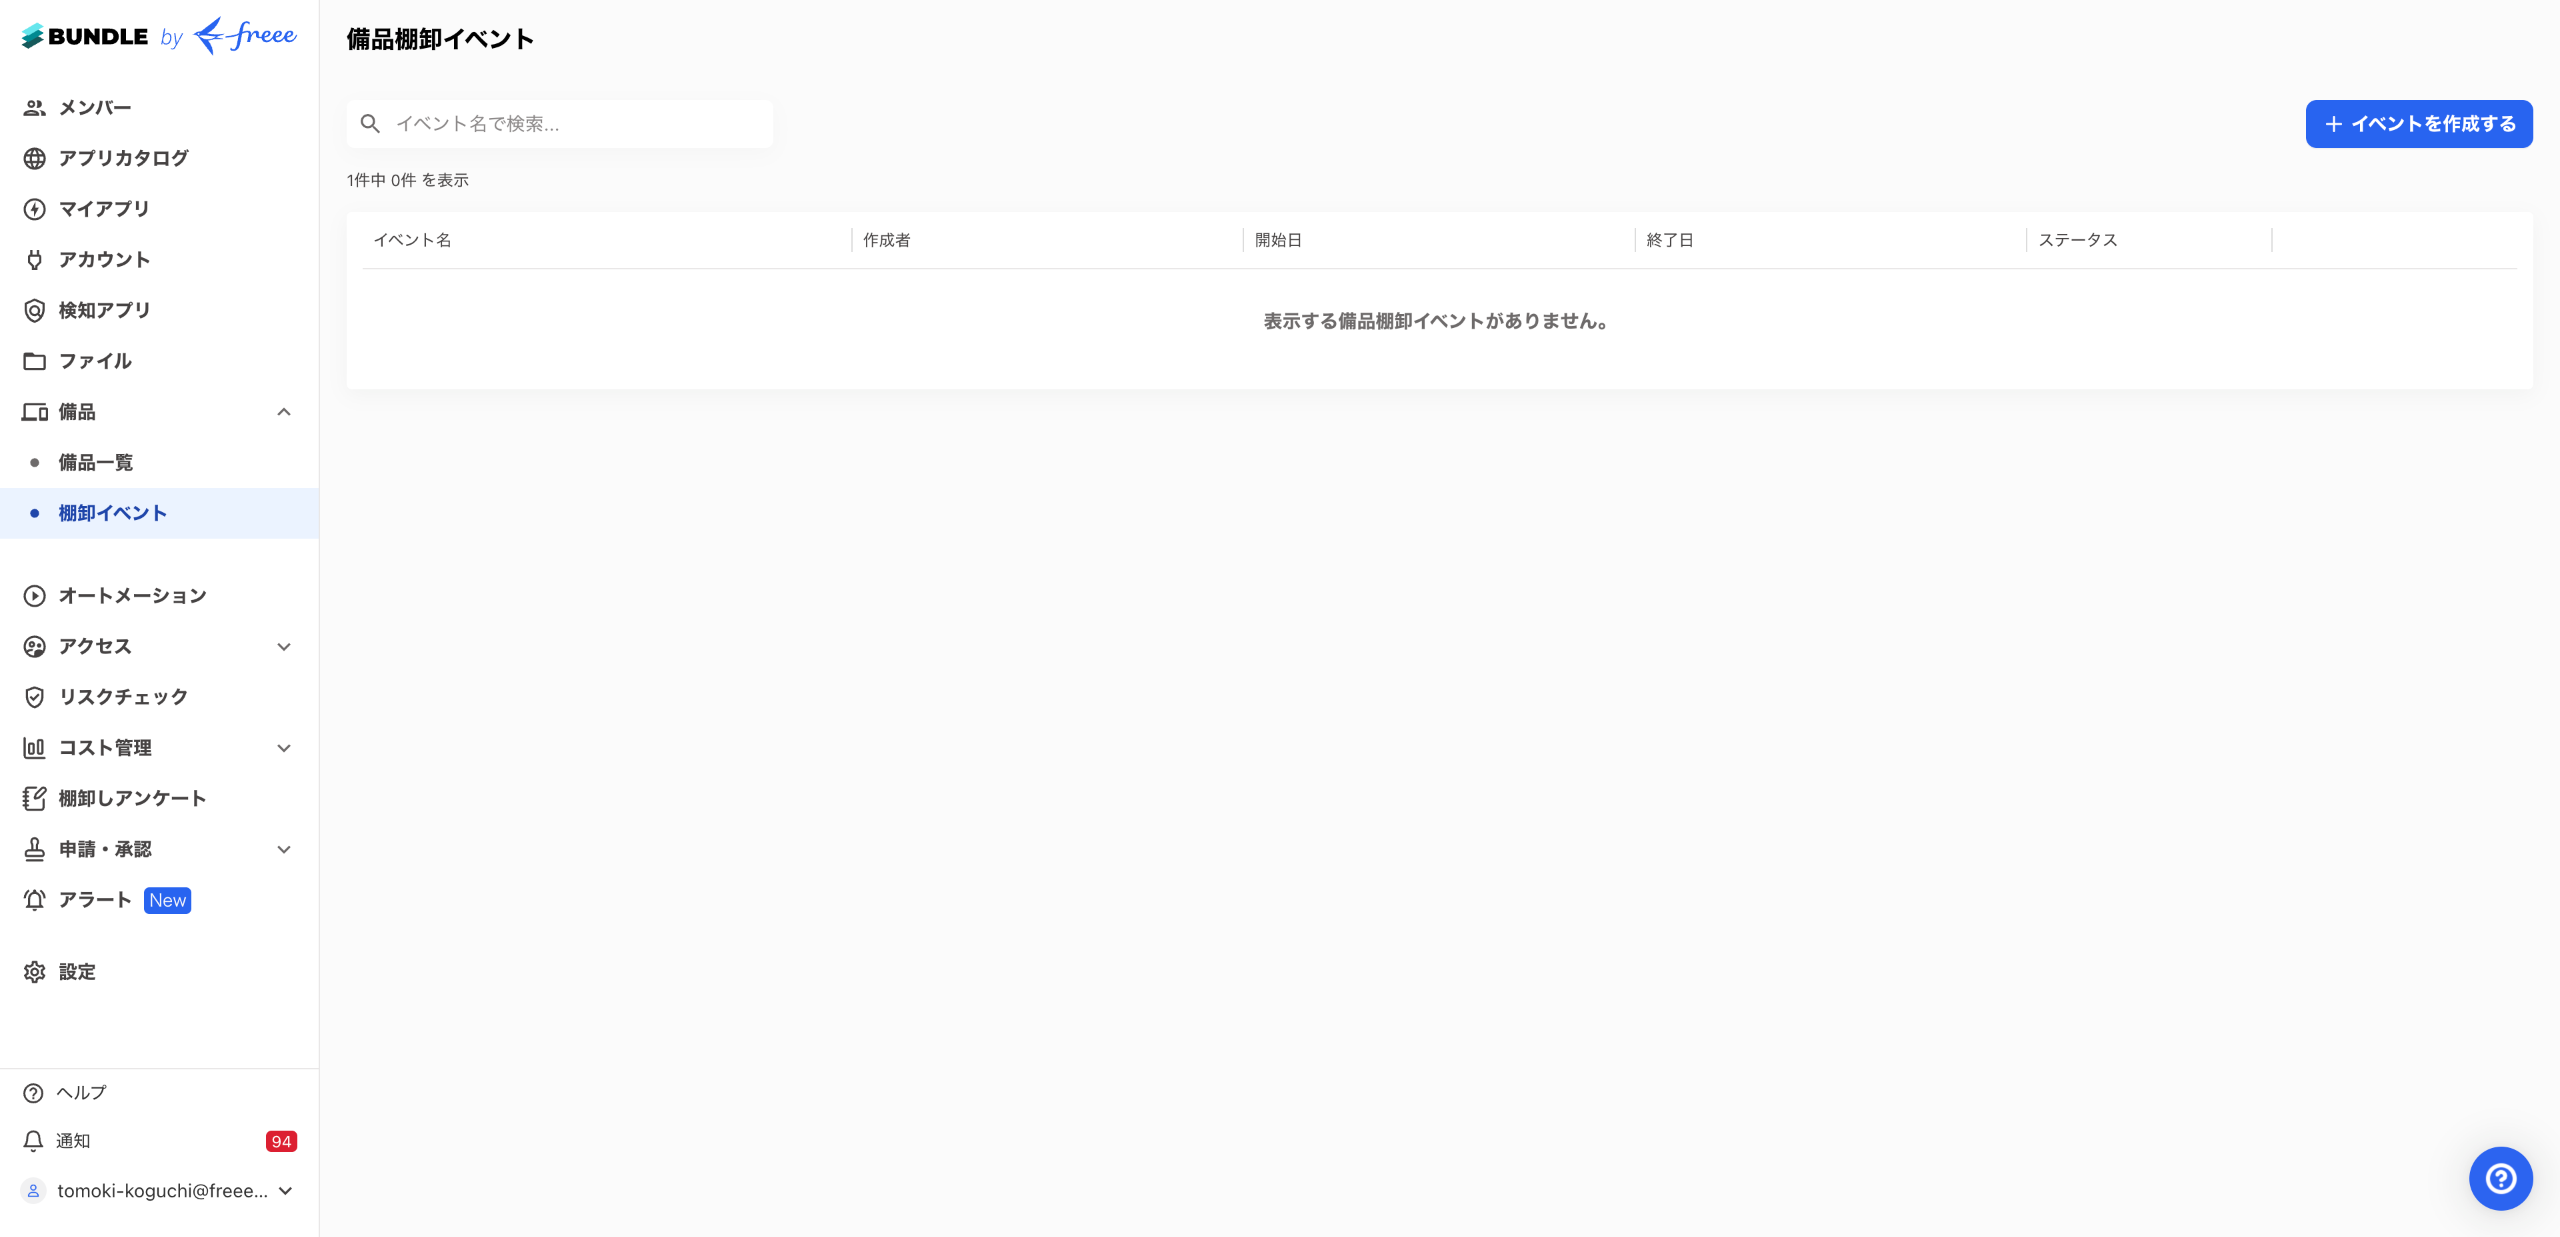Open the ヘルプ (Help) link

80,1093
